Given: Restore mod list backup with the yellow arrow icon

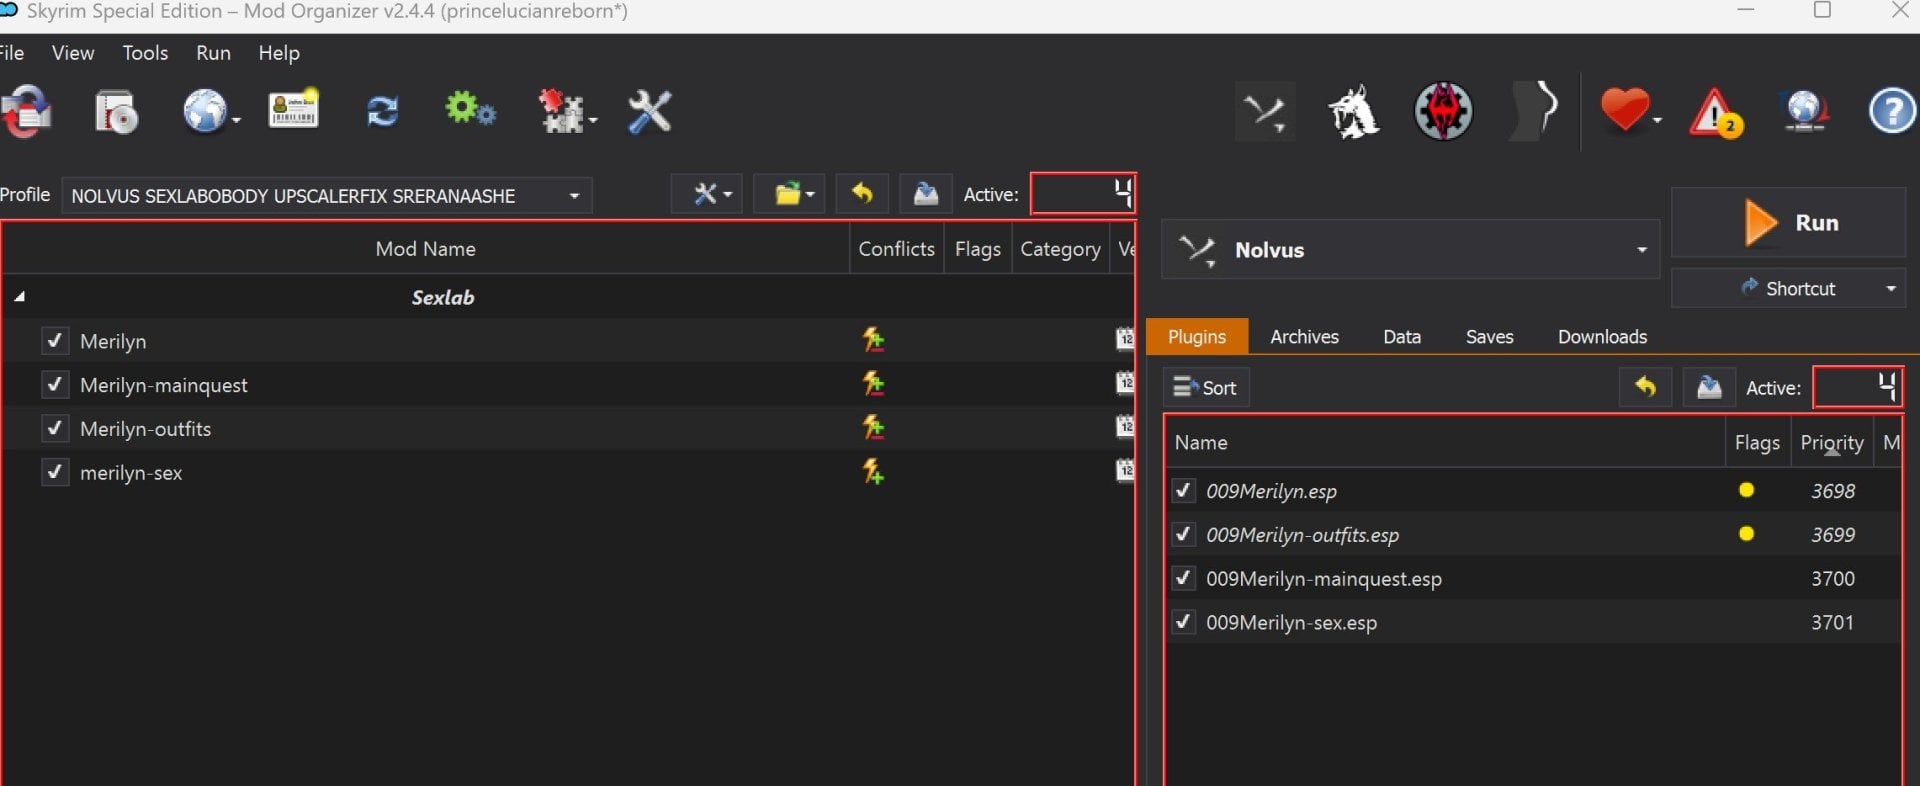Looking at the screenshot, I should 862,194.
